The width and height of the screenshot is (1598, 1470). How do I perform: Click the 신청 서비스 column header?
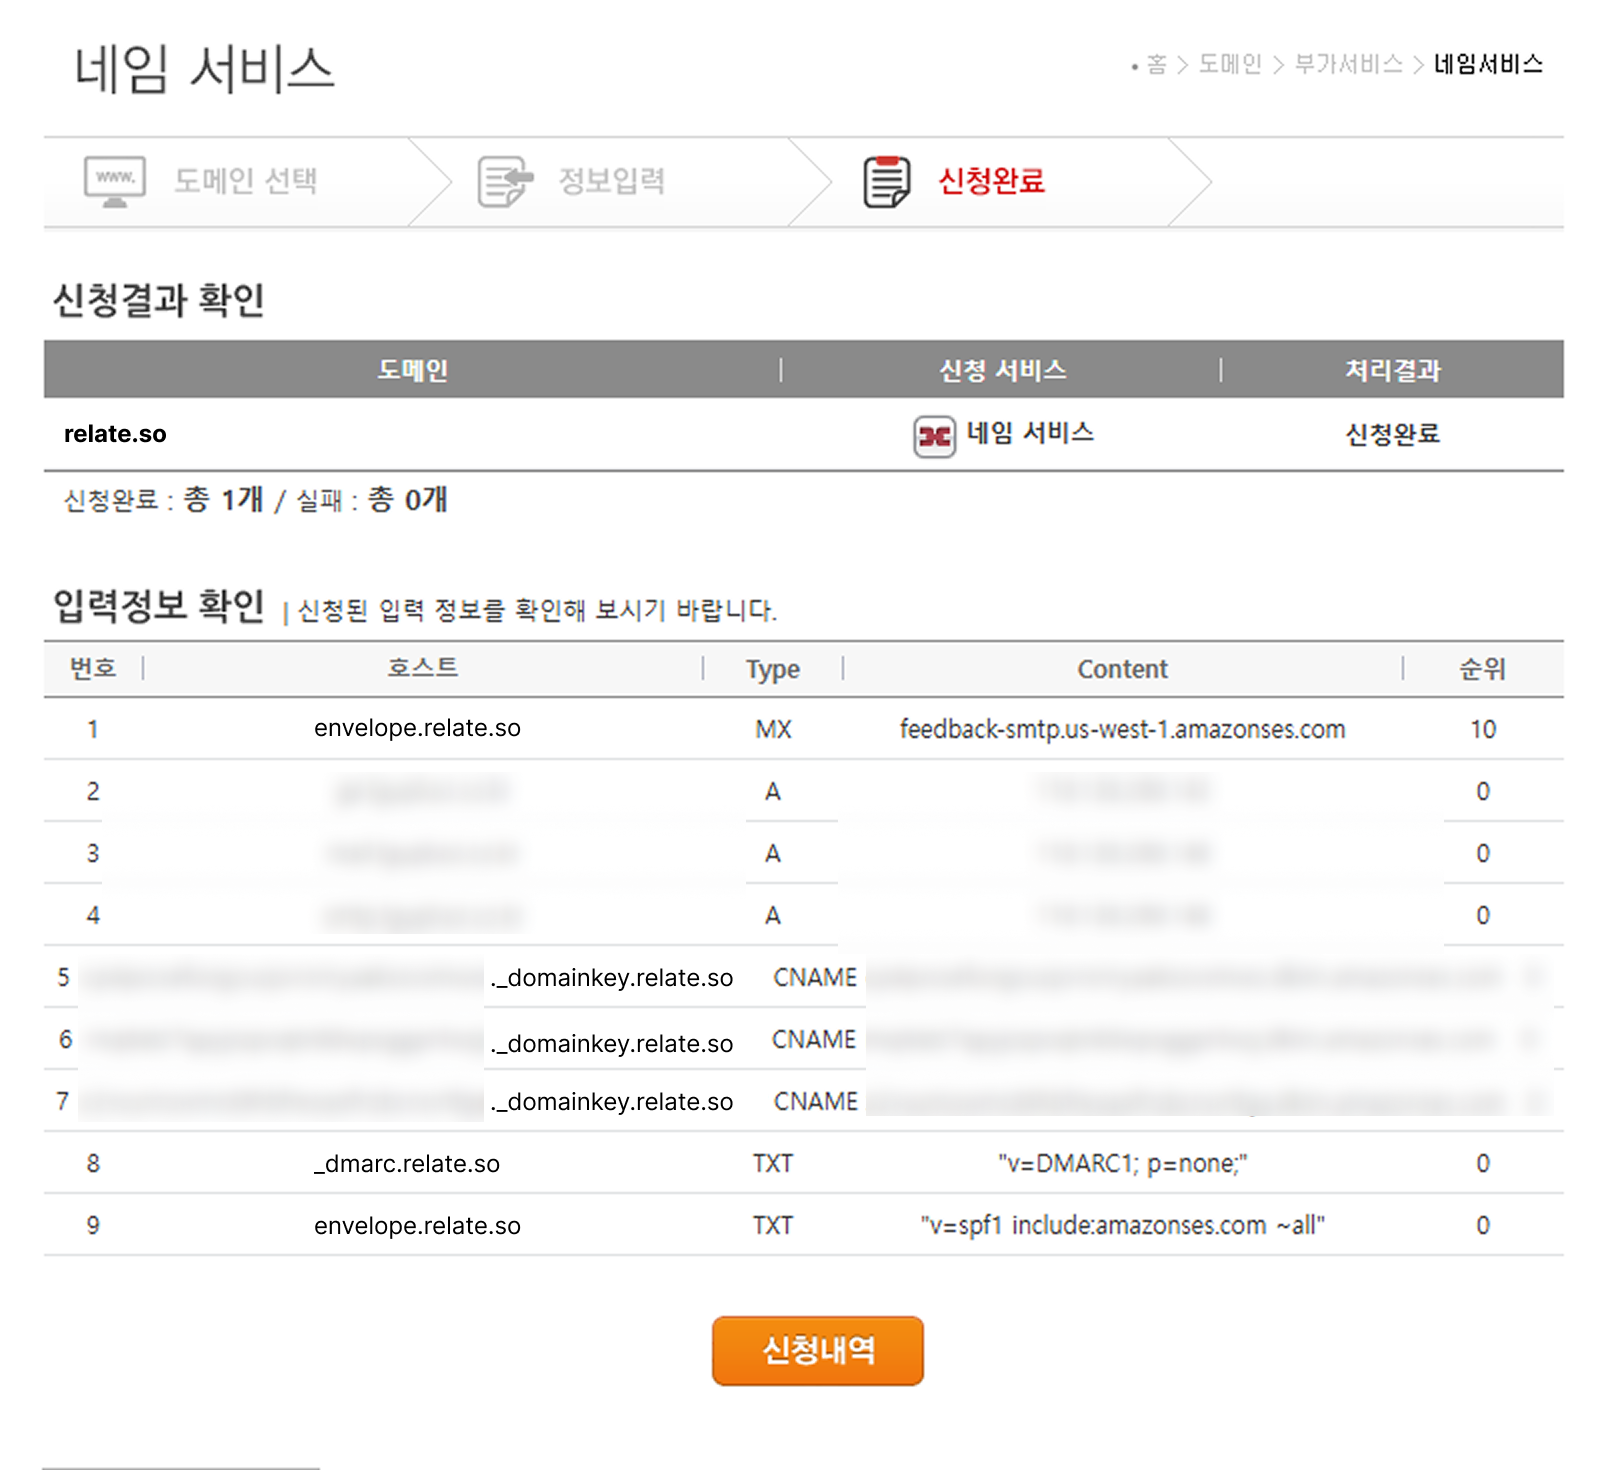tap(1002, 370)
